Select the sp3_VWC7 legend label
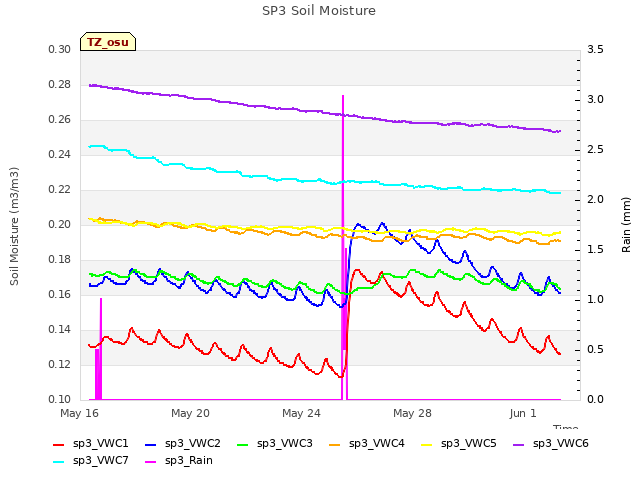This screenshot has width=640, height=480. (x=100, y=461)
